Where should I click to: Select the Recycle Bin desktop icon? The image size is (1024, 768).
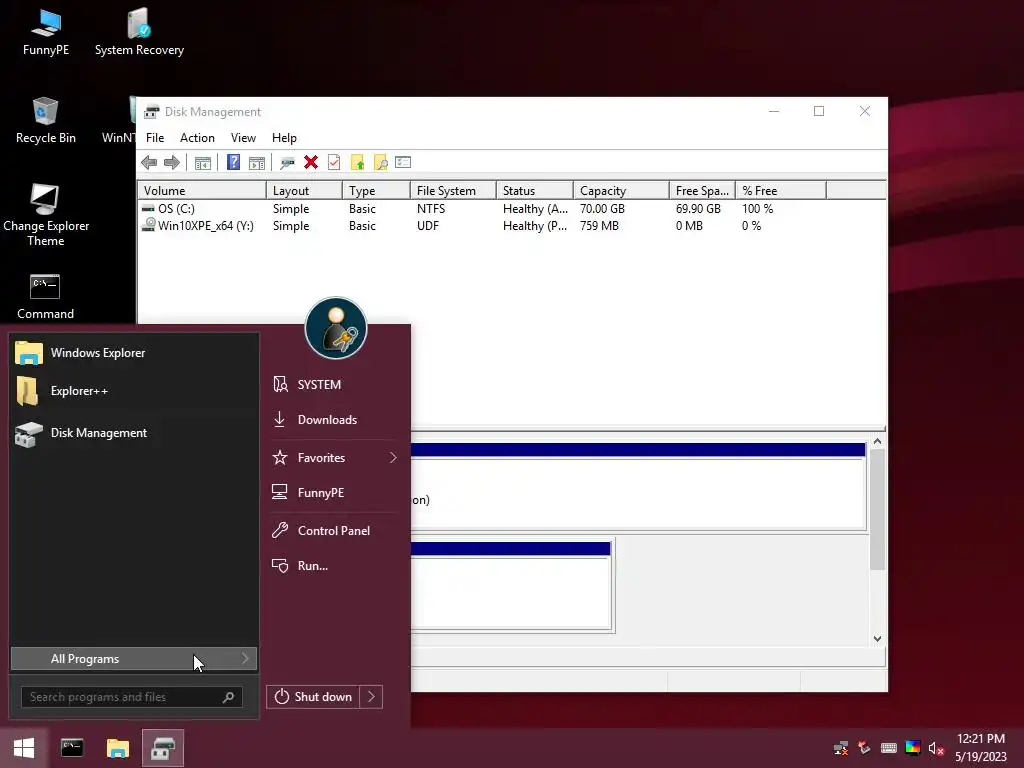point(46,121)
